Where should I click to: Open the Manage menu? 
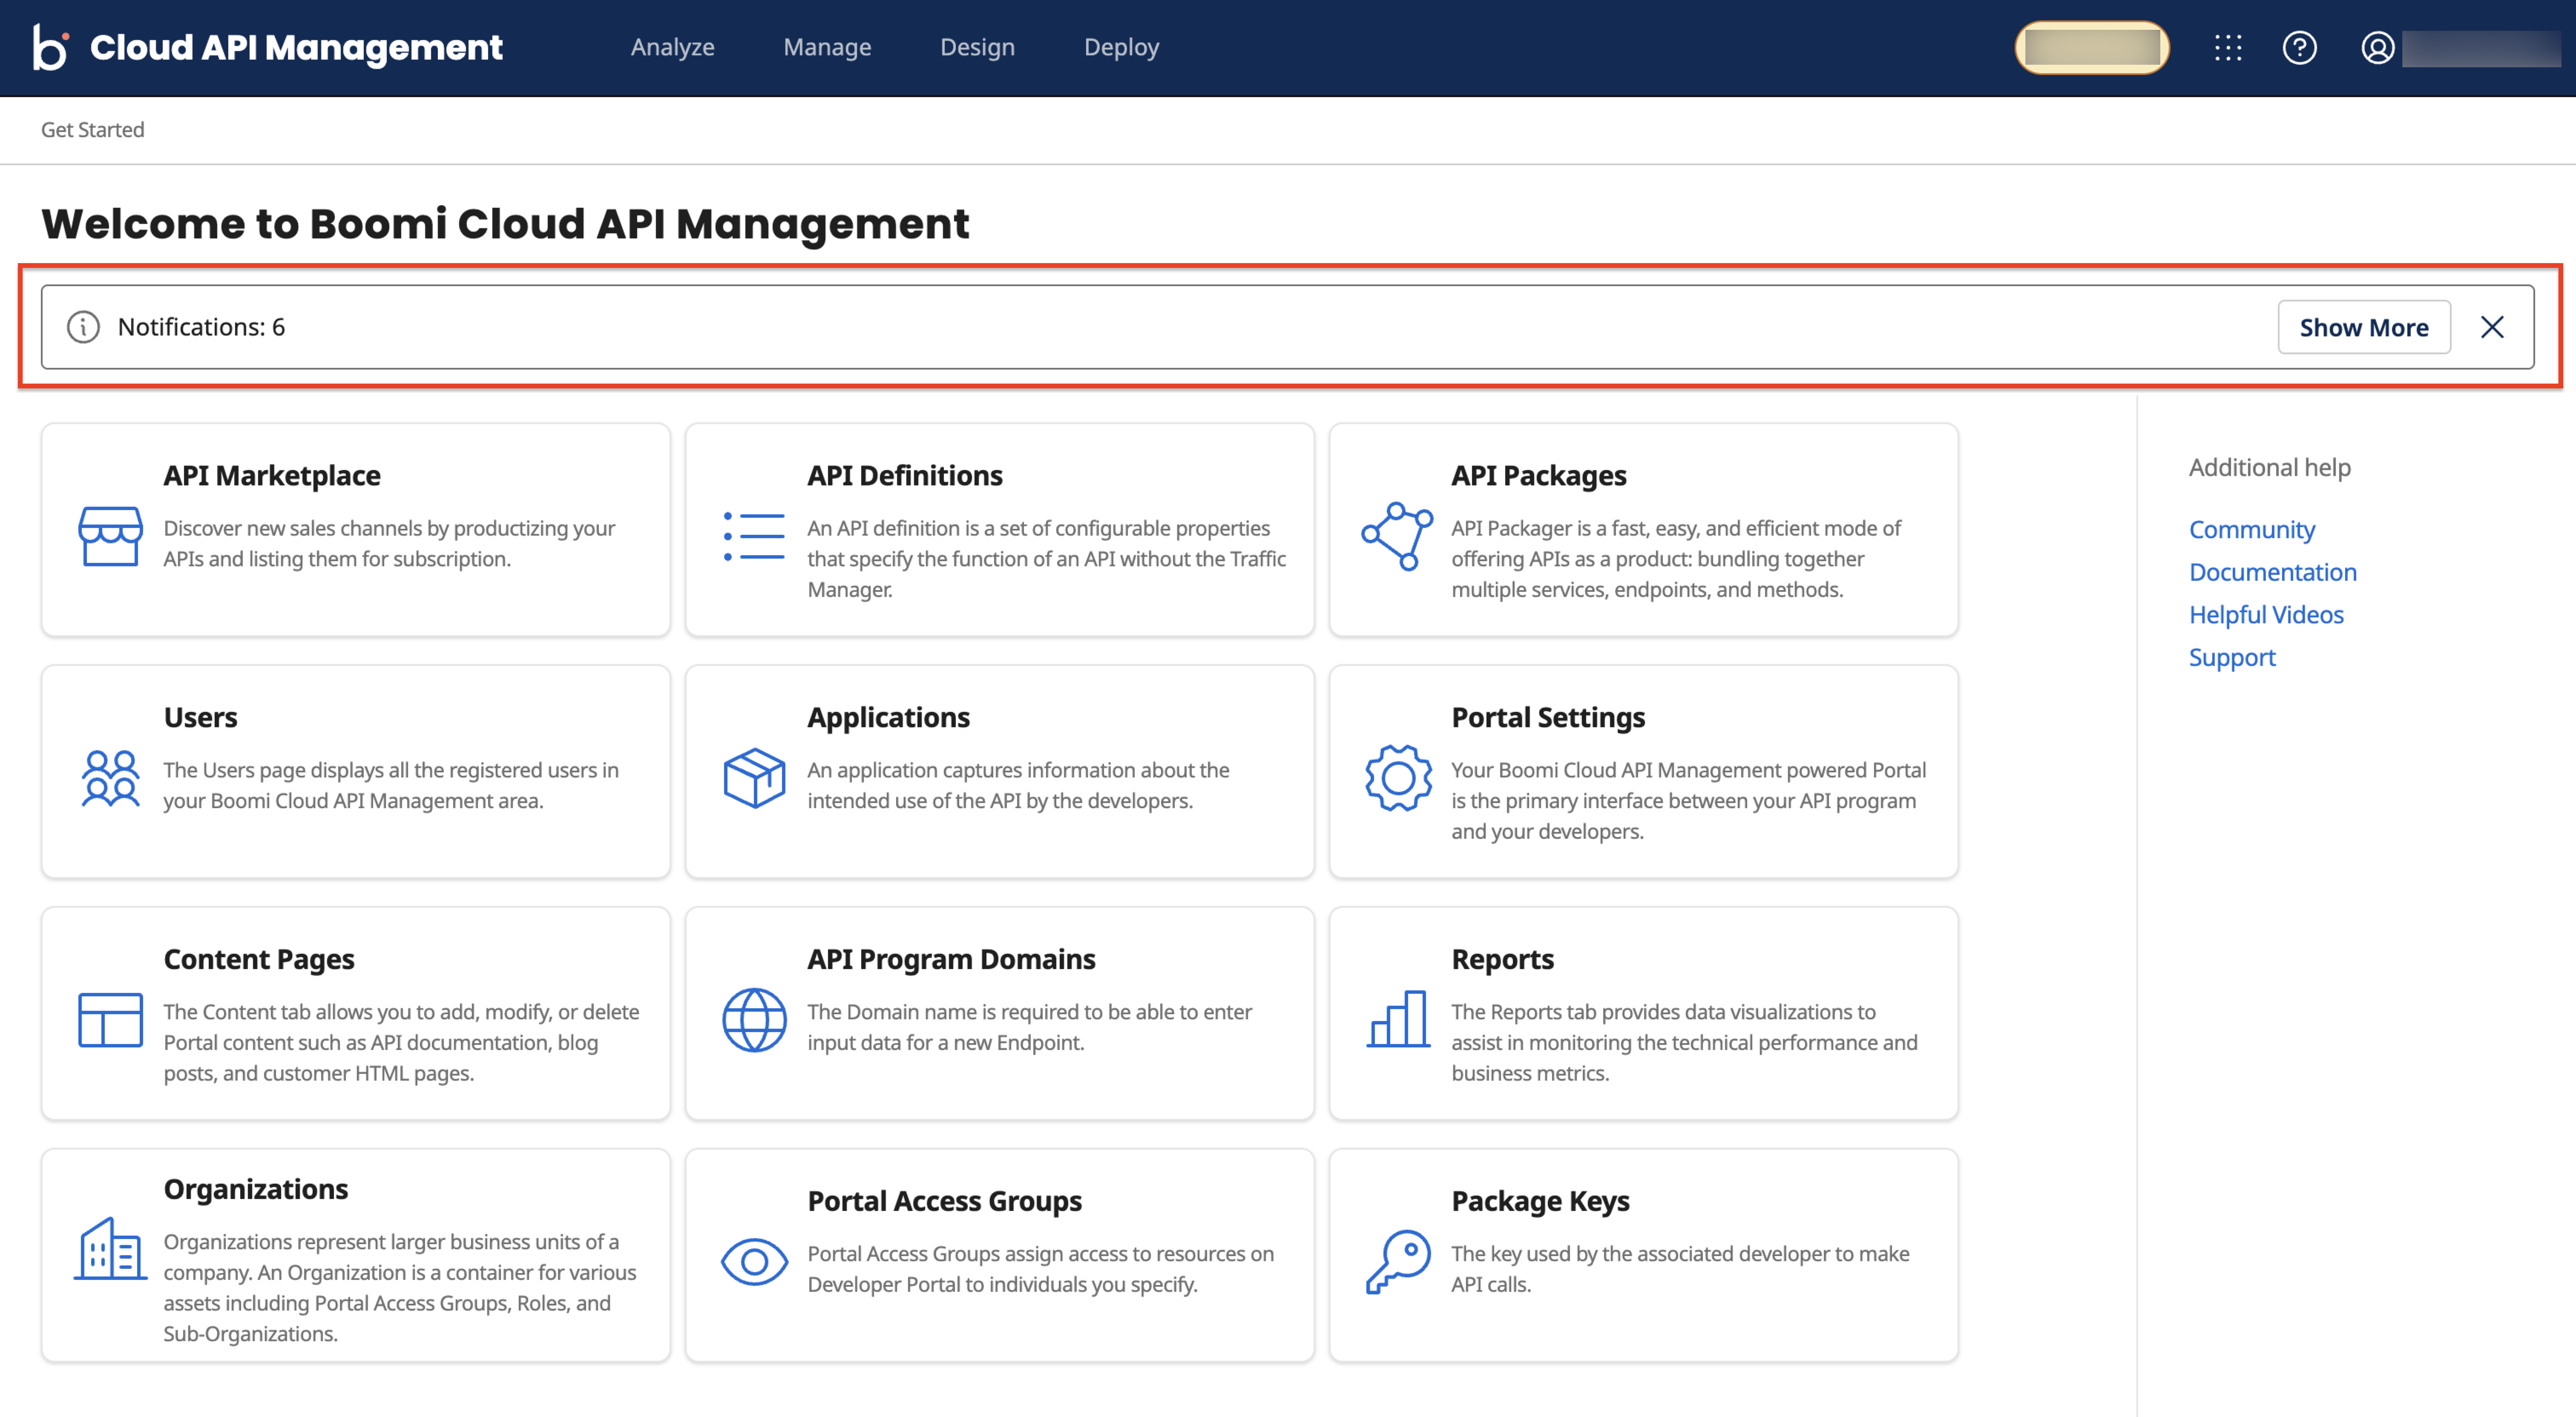[827, 47]
